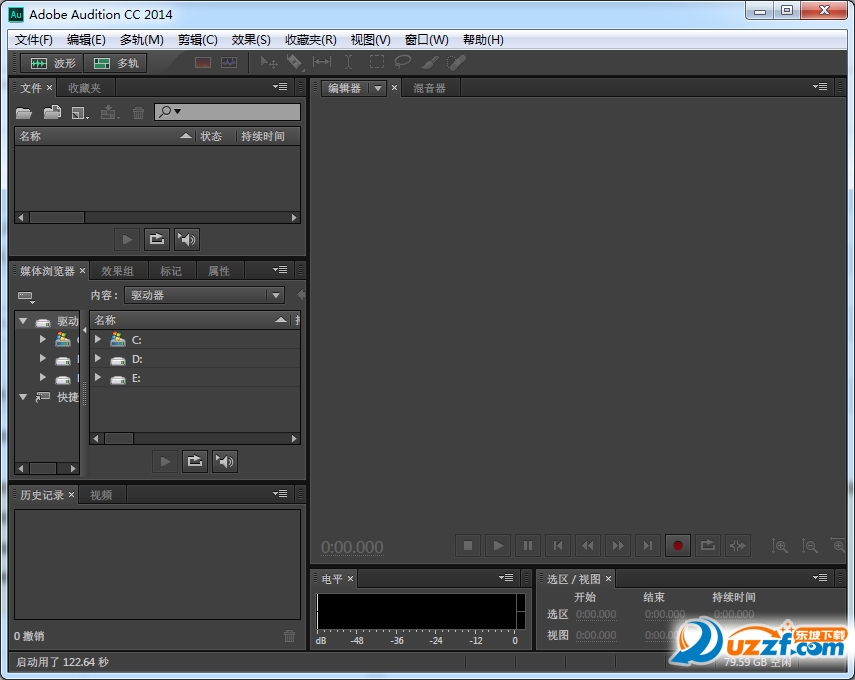The height and width of the screenshot is (680, 855).
Task: Switch to Waveform view button
Action: 48,63
